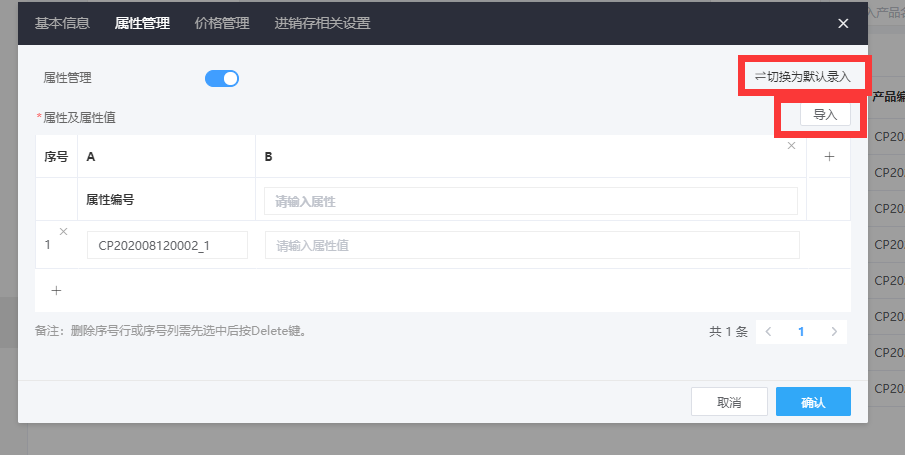Open the 价格管理 tab

point(222,24)
